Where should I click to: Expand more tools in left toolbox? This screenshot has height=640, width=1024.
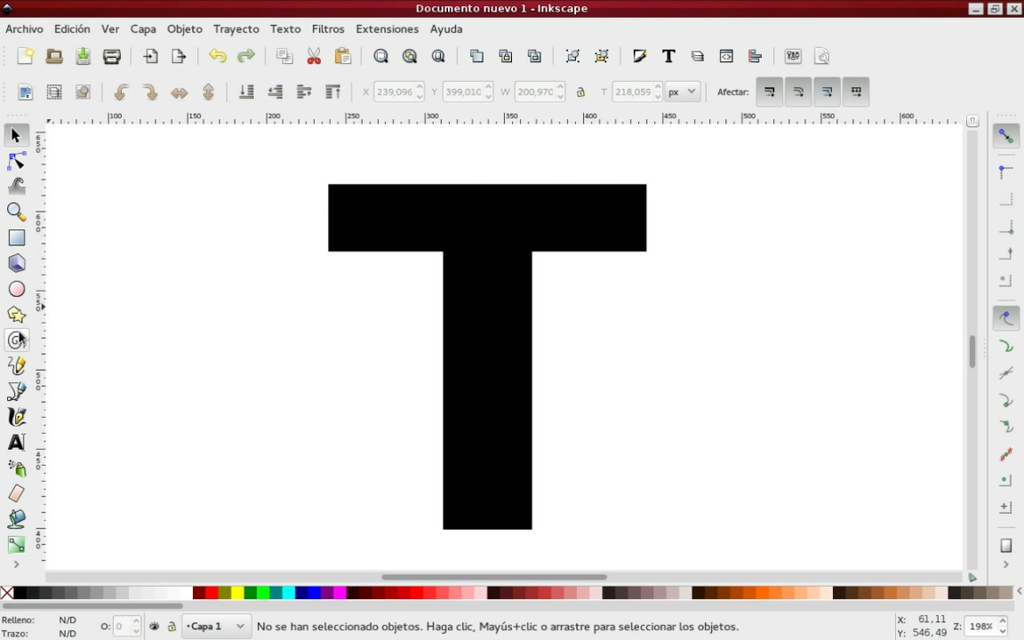(16, 564)
